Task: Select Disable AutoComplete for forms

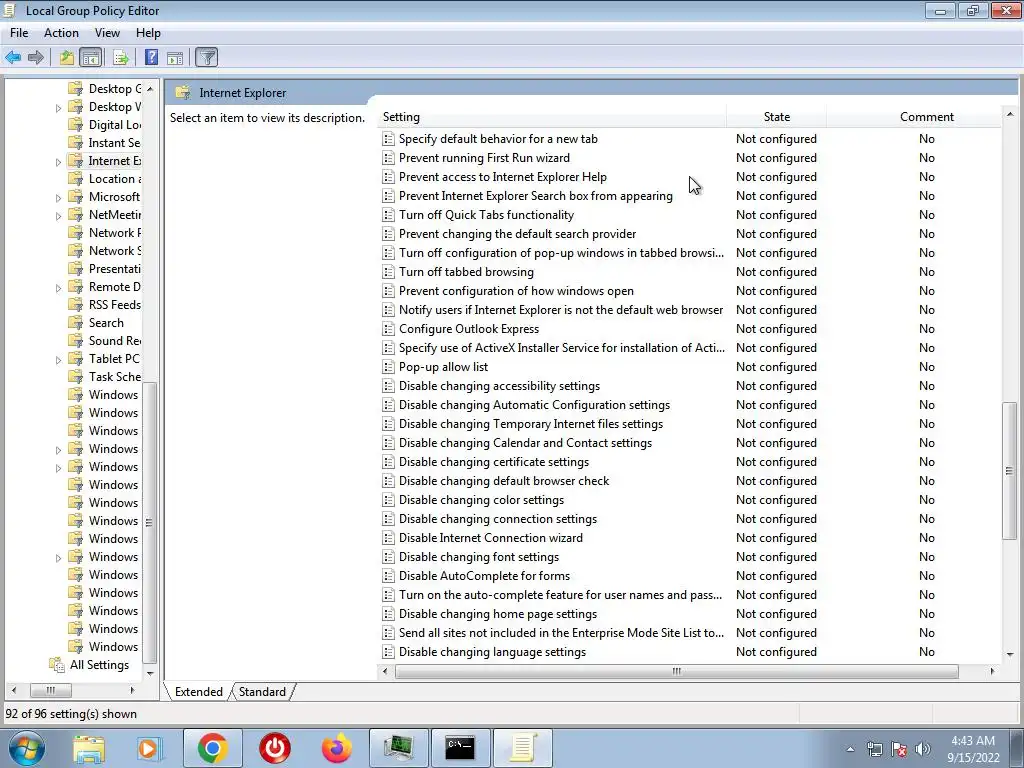Action: coord(484,576)
